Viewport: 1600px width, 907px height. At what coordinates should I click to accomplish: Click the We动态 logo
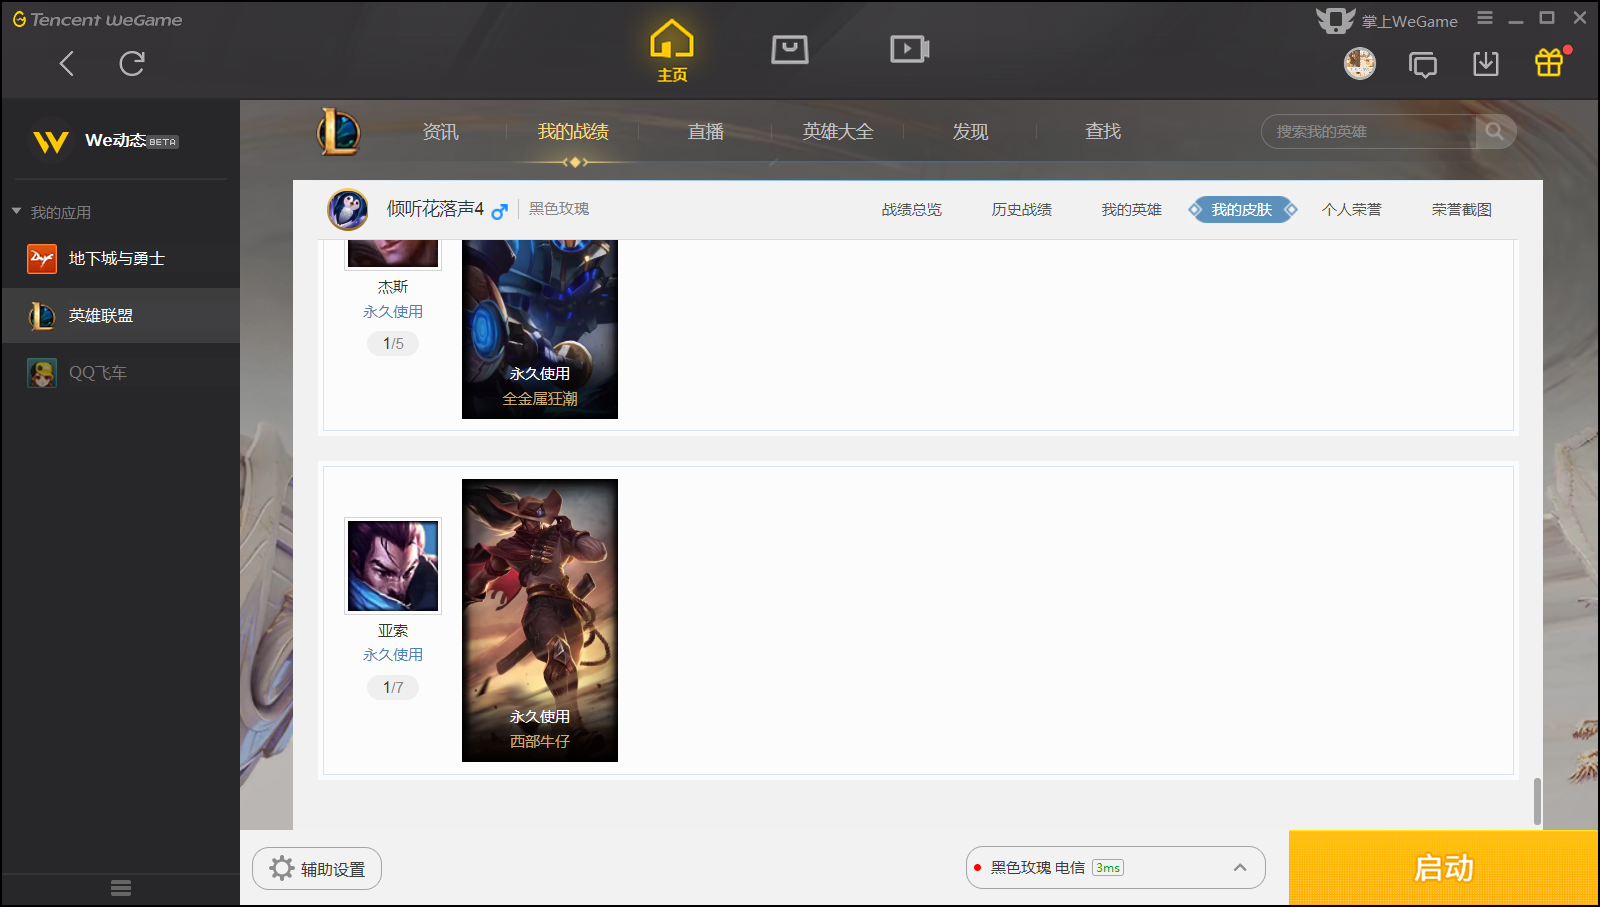51,141
